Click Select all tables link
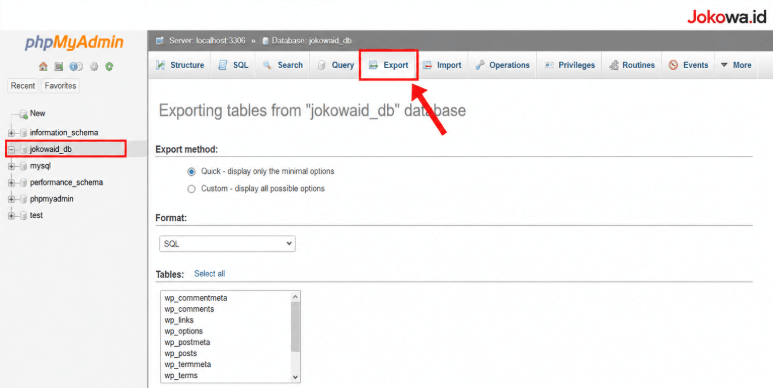Viewport: 773px width, 388px height. 210,274
